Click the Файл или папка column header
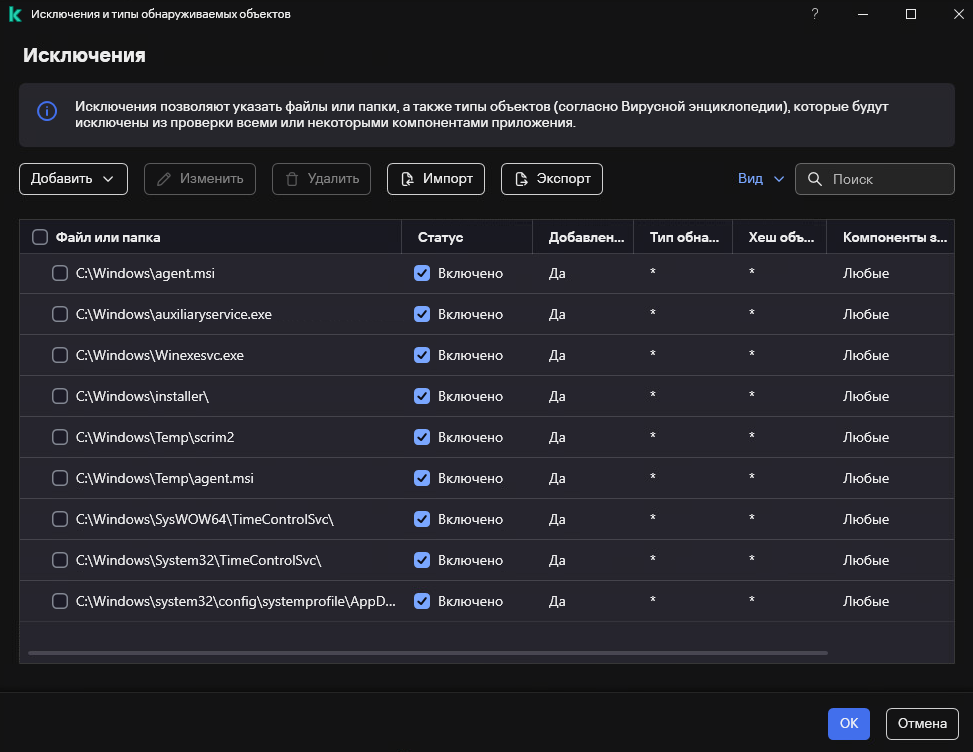Screen dimensions: 973x752 coord(108,237)
